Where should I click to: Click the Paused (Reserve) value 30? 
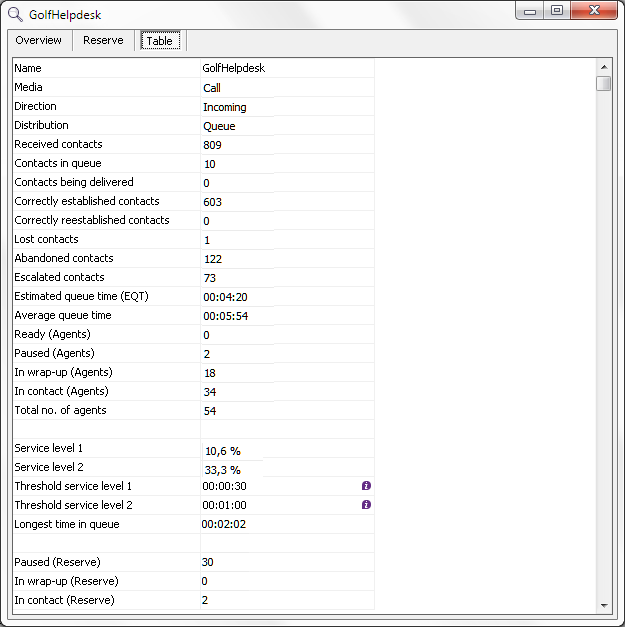[x=208, y=562]
